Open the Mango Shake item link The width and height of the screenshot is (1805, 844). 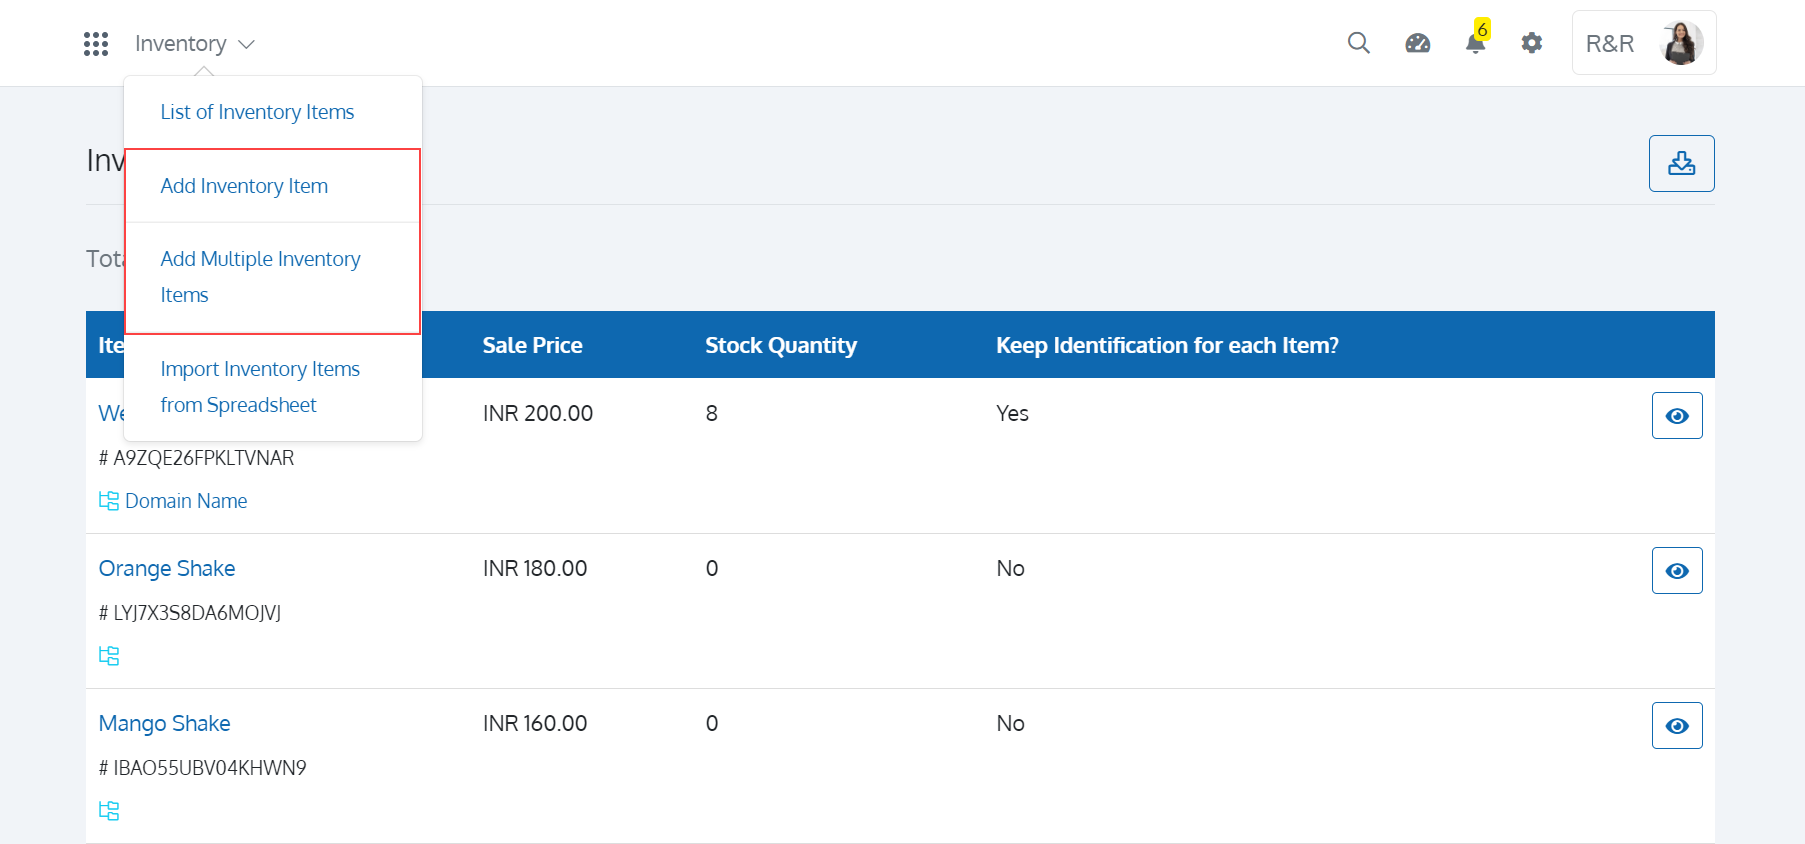pos(164,723)
